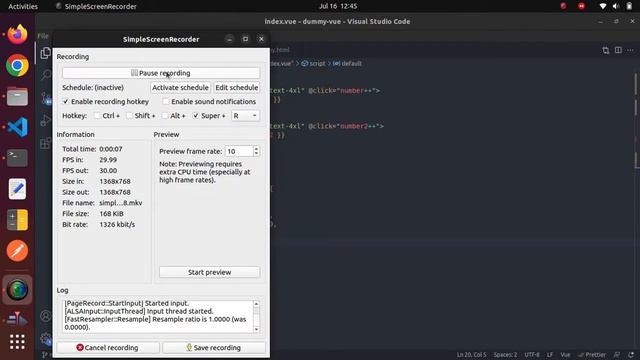Tick the Ctrl + hotkey checkbox
This screenshot has width=640, height=360.
click(97, 116)
